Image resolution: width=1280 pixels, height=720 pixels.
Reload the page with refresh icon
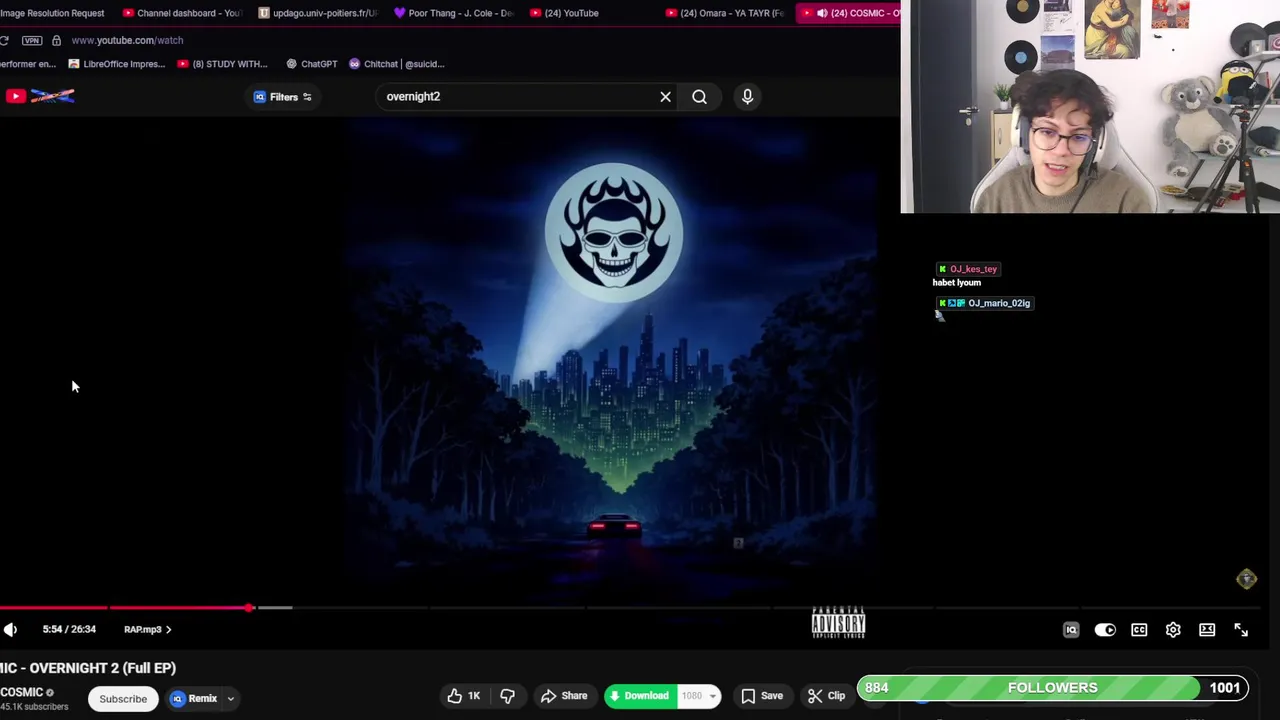(5, 40)
